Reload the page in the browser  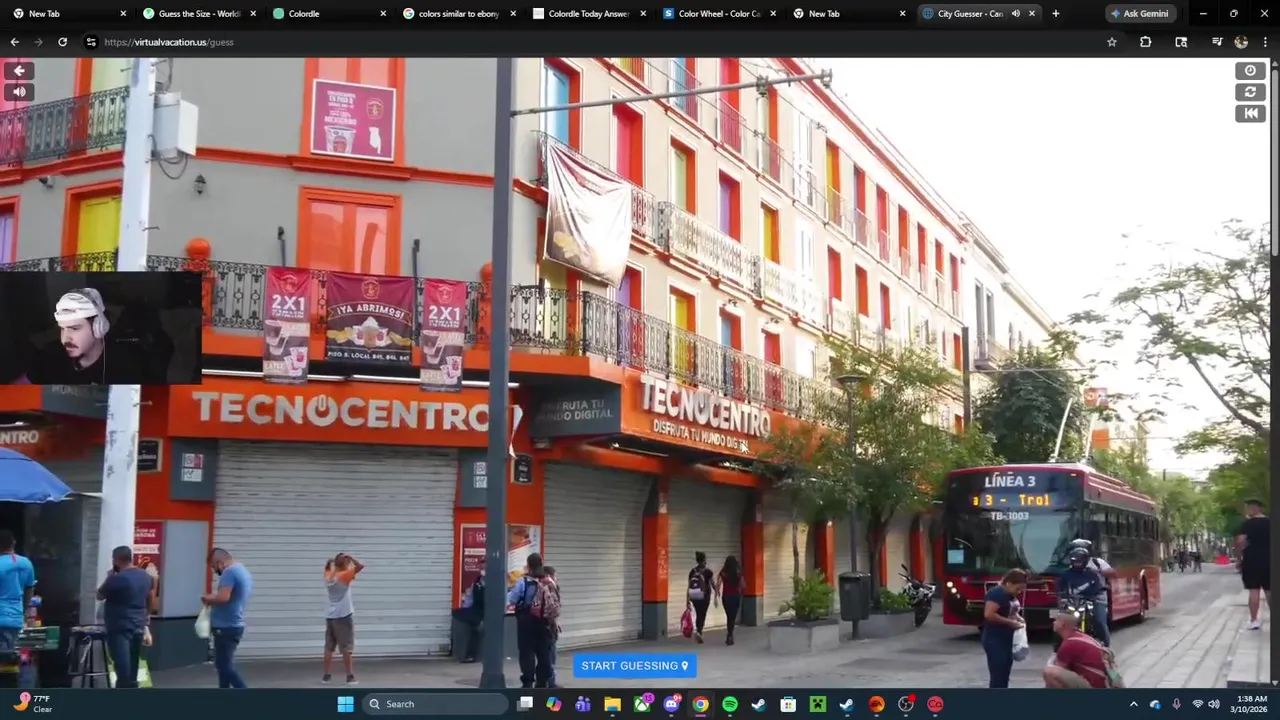click(62, 42)
